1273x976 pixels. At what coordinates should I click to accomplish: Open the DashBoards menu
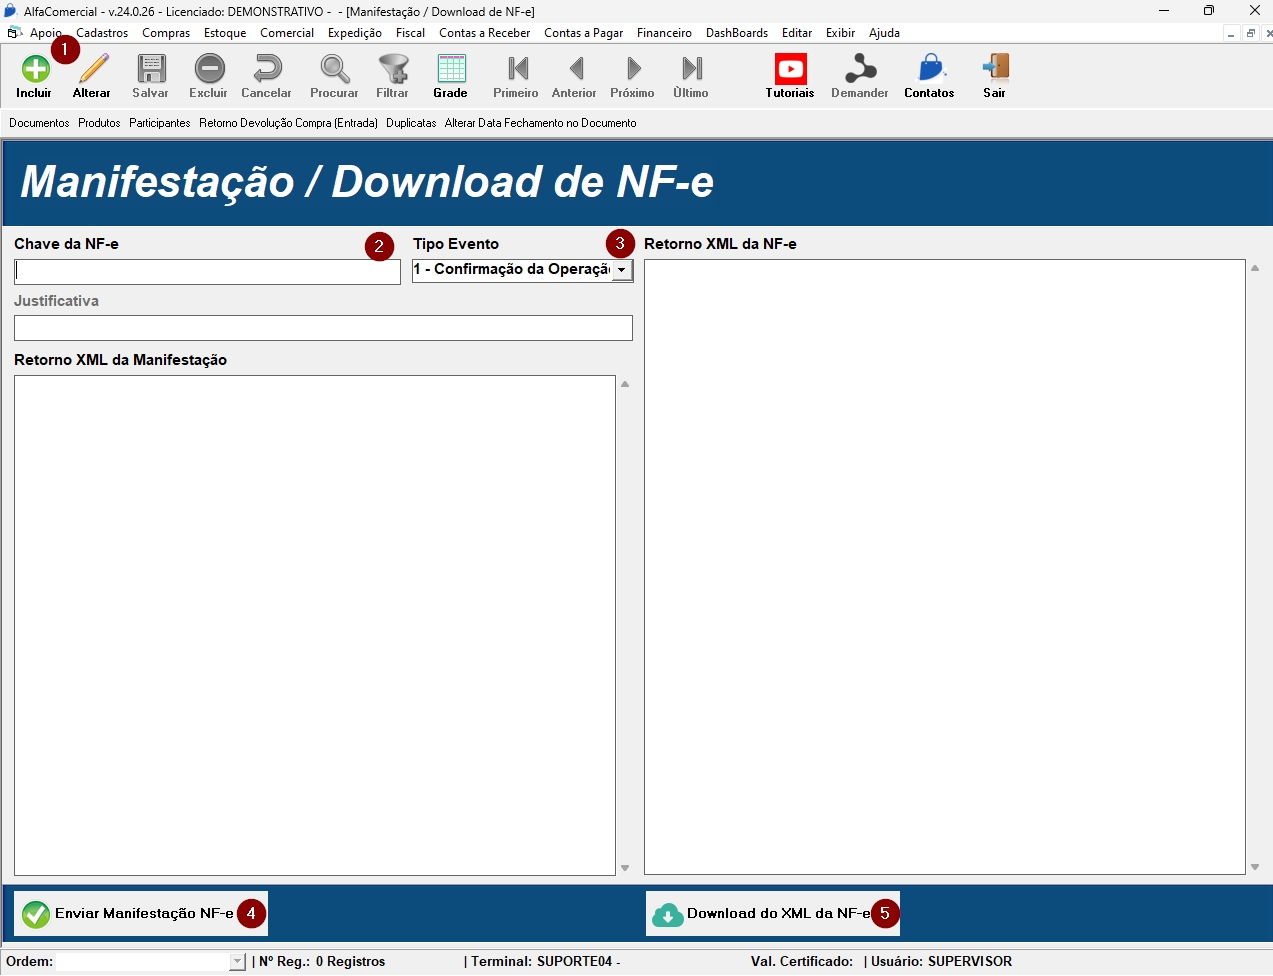(x=737, y=33)
